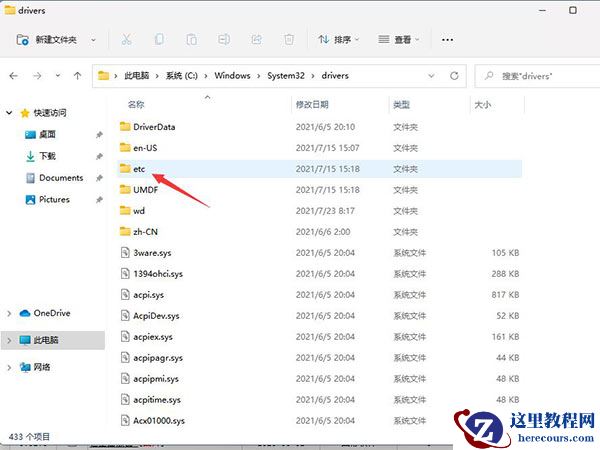Image resolution: width=600 pixels, height=450 pixels.
Task: Open the 排序 sort dropdown
Action: 338,39
